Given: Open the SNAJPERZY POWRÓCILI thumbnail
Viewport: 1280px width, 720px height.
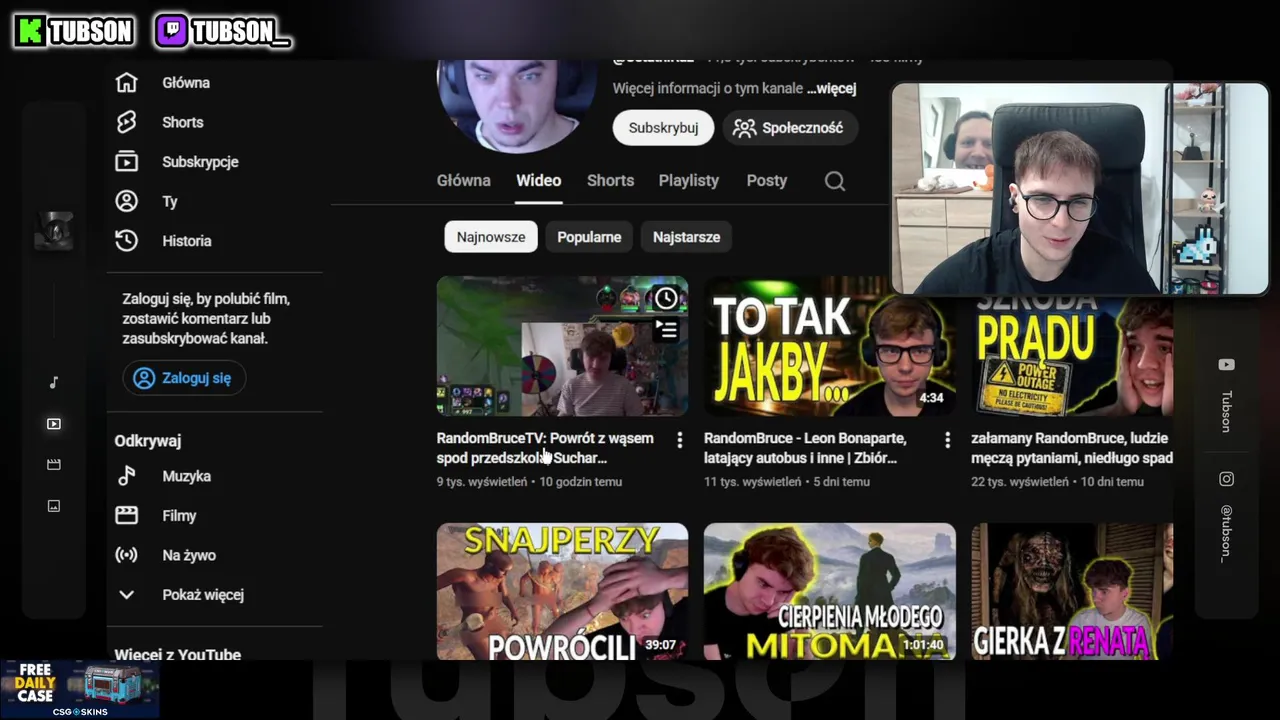Looking at the screenshot, I should (x=562, y=591).
